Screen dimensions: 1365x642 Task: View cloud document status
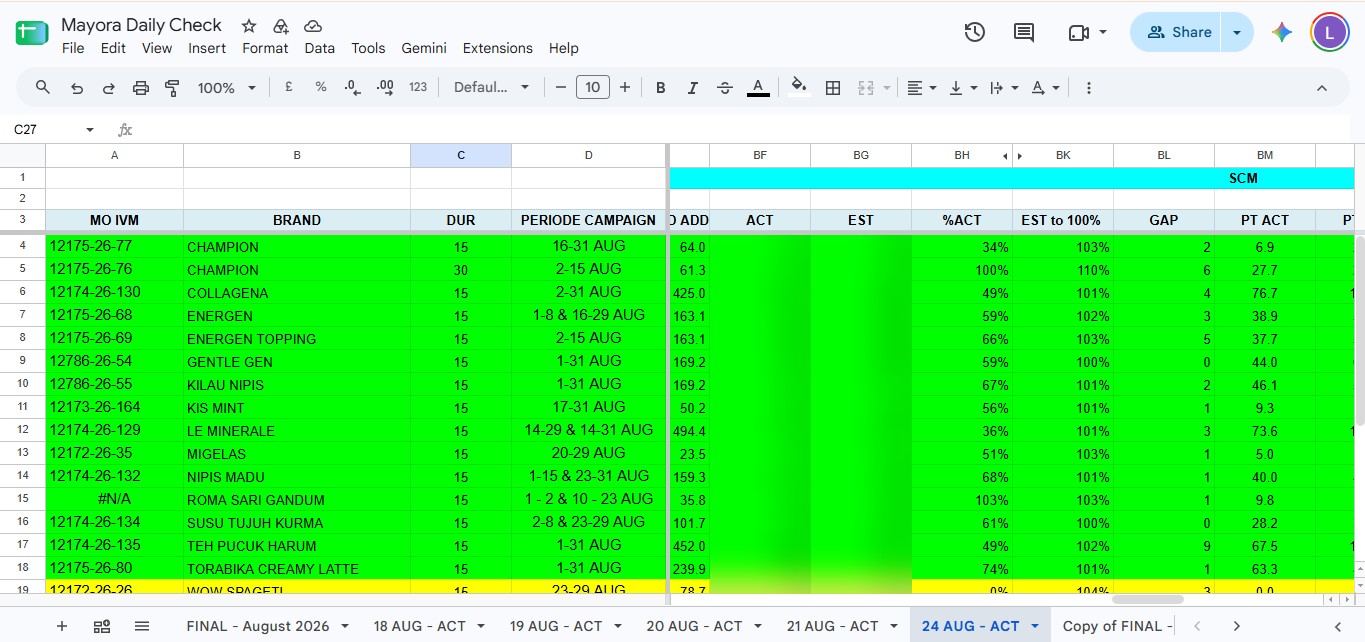click(313, 26)
